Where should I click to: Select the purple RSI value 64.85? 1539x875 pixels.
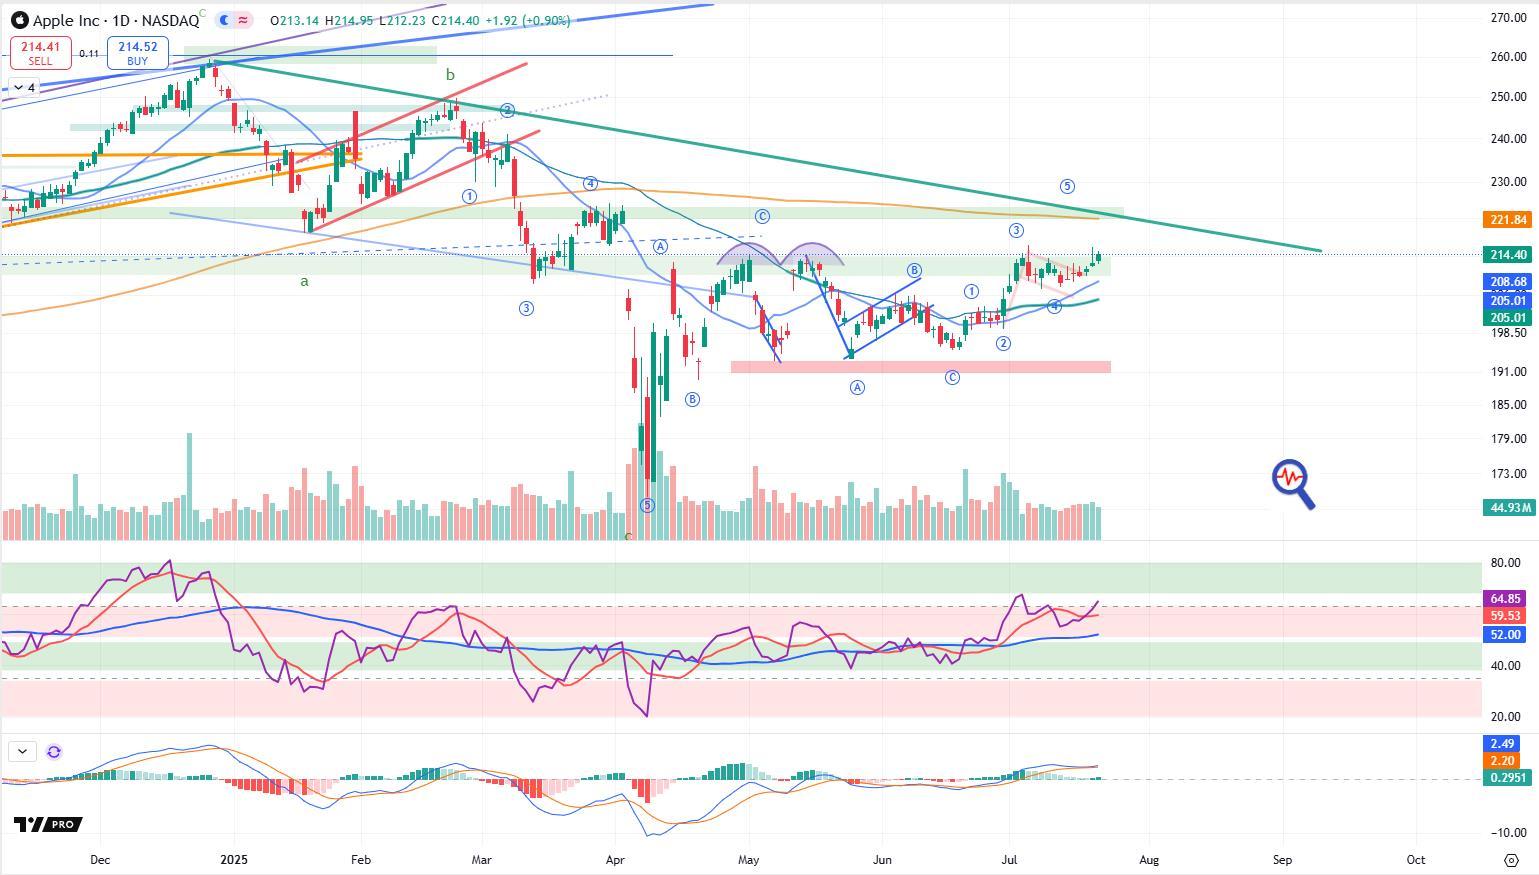point(1506,599)
